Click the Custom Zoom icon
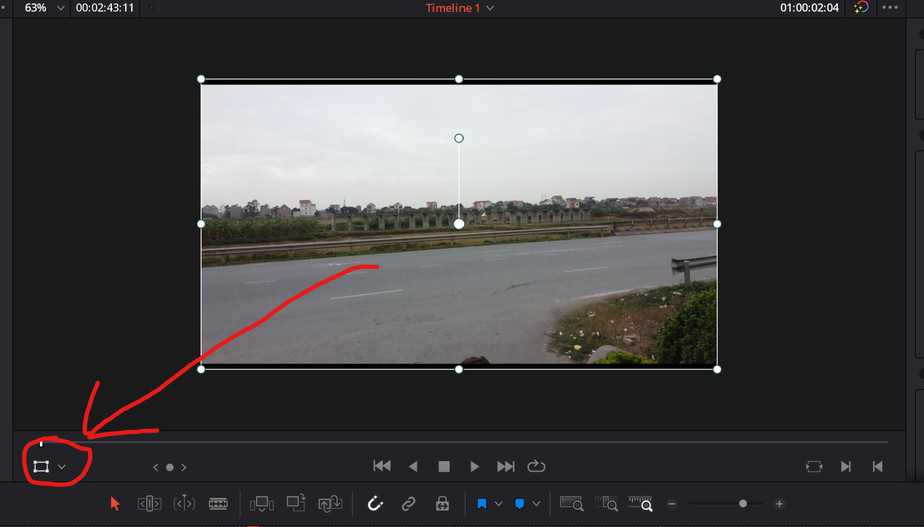The width and height of the screenshot is (924, 527). tap(641, 503)
